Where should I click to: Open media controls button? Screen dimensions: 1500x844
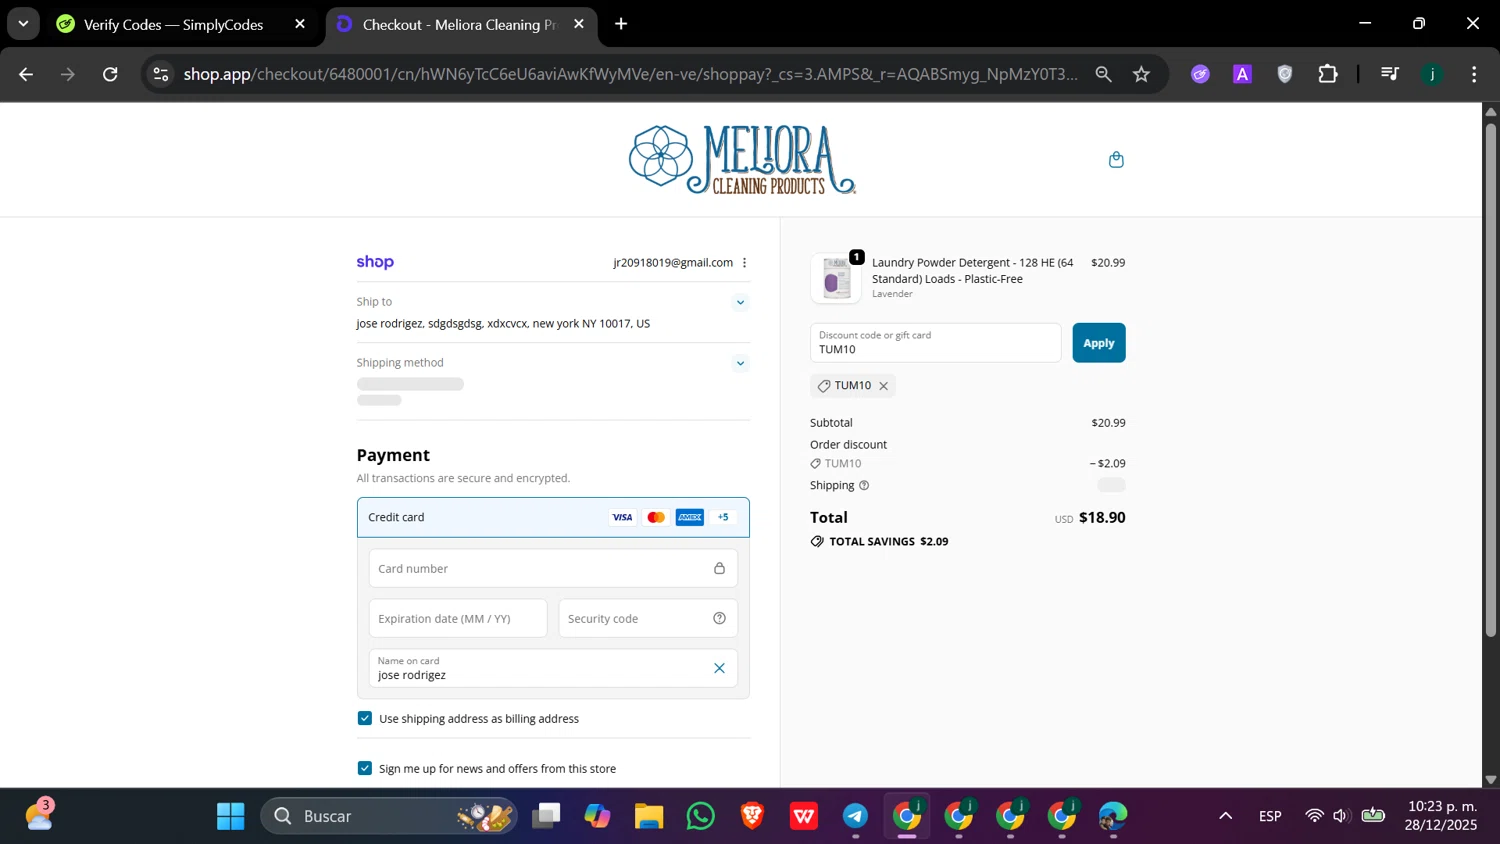pos(1389,74)
